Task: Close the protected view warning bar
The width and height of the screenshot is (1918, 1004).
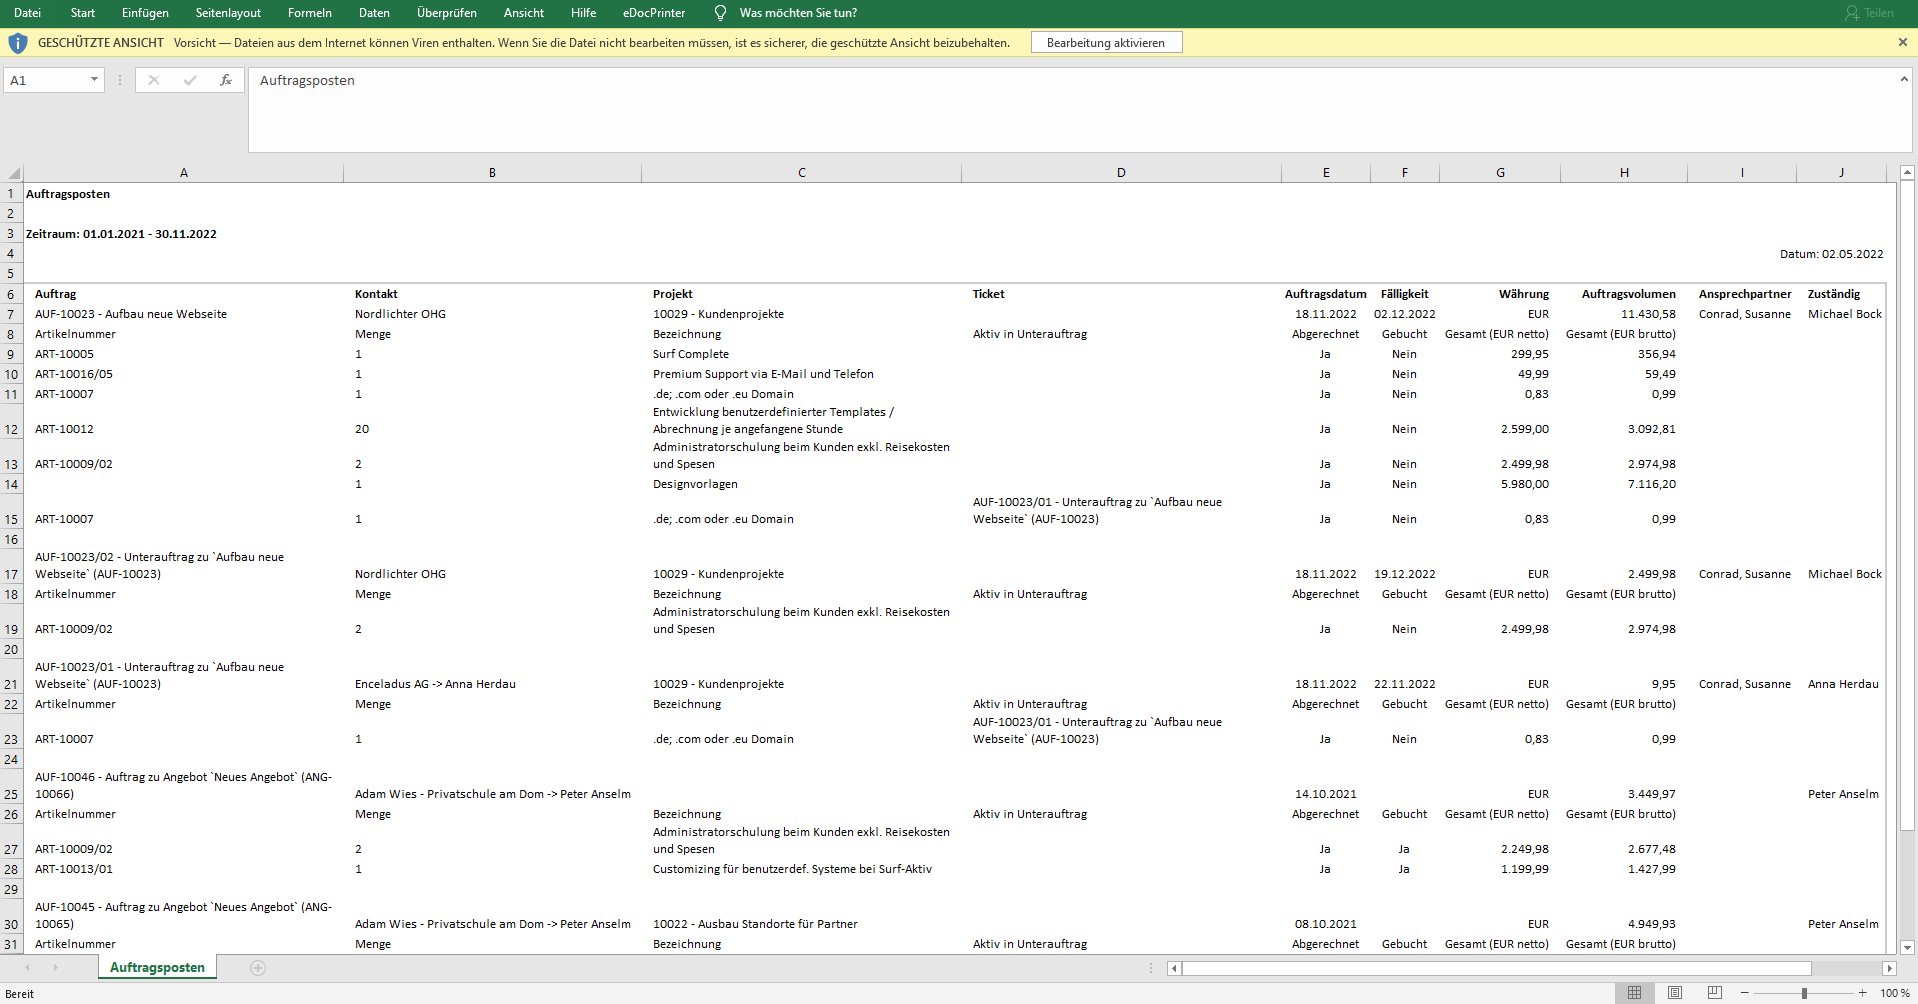Action: click(1902, 42)
